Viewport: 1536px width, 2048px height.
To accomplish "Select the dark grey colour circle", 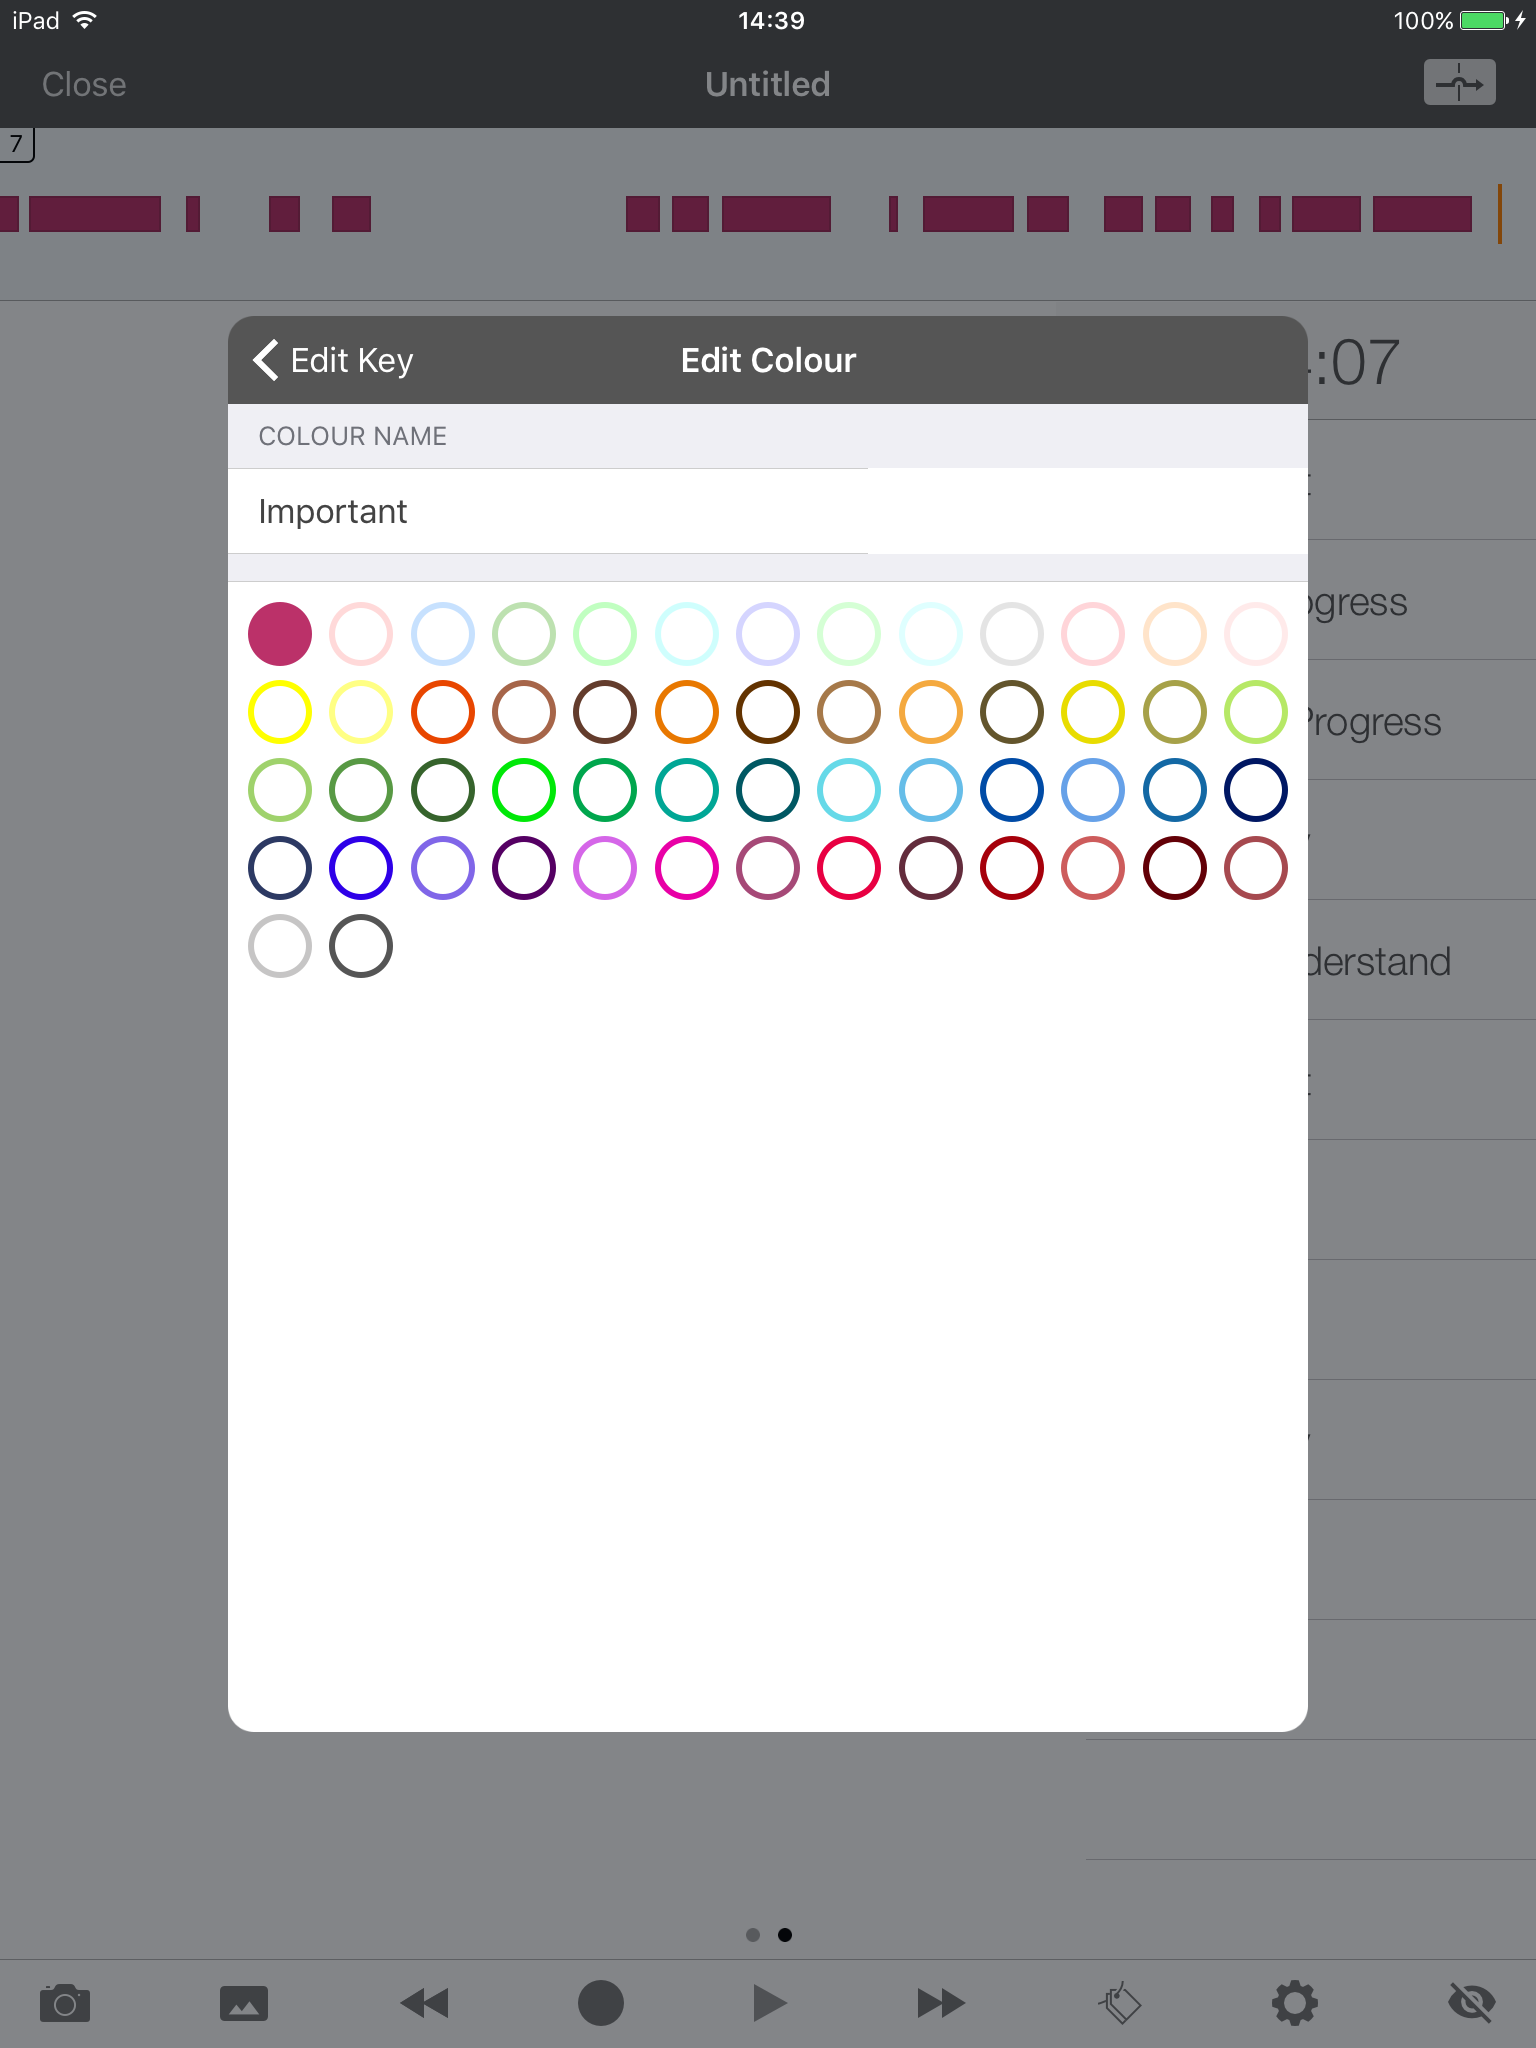I will tap(361, 946).
